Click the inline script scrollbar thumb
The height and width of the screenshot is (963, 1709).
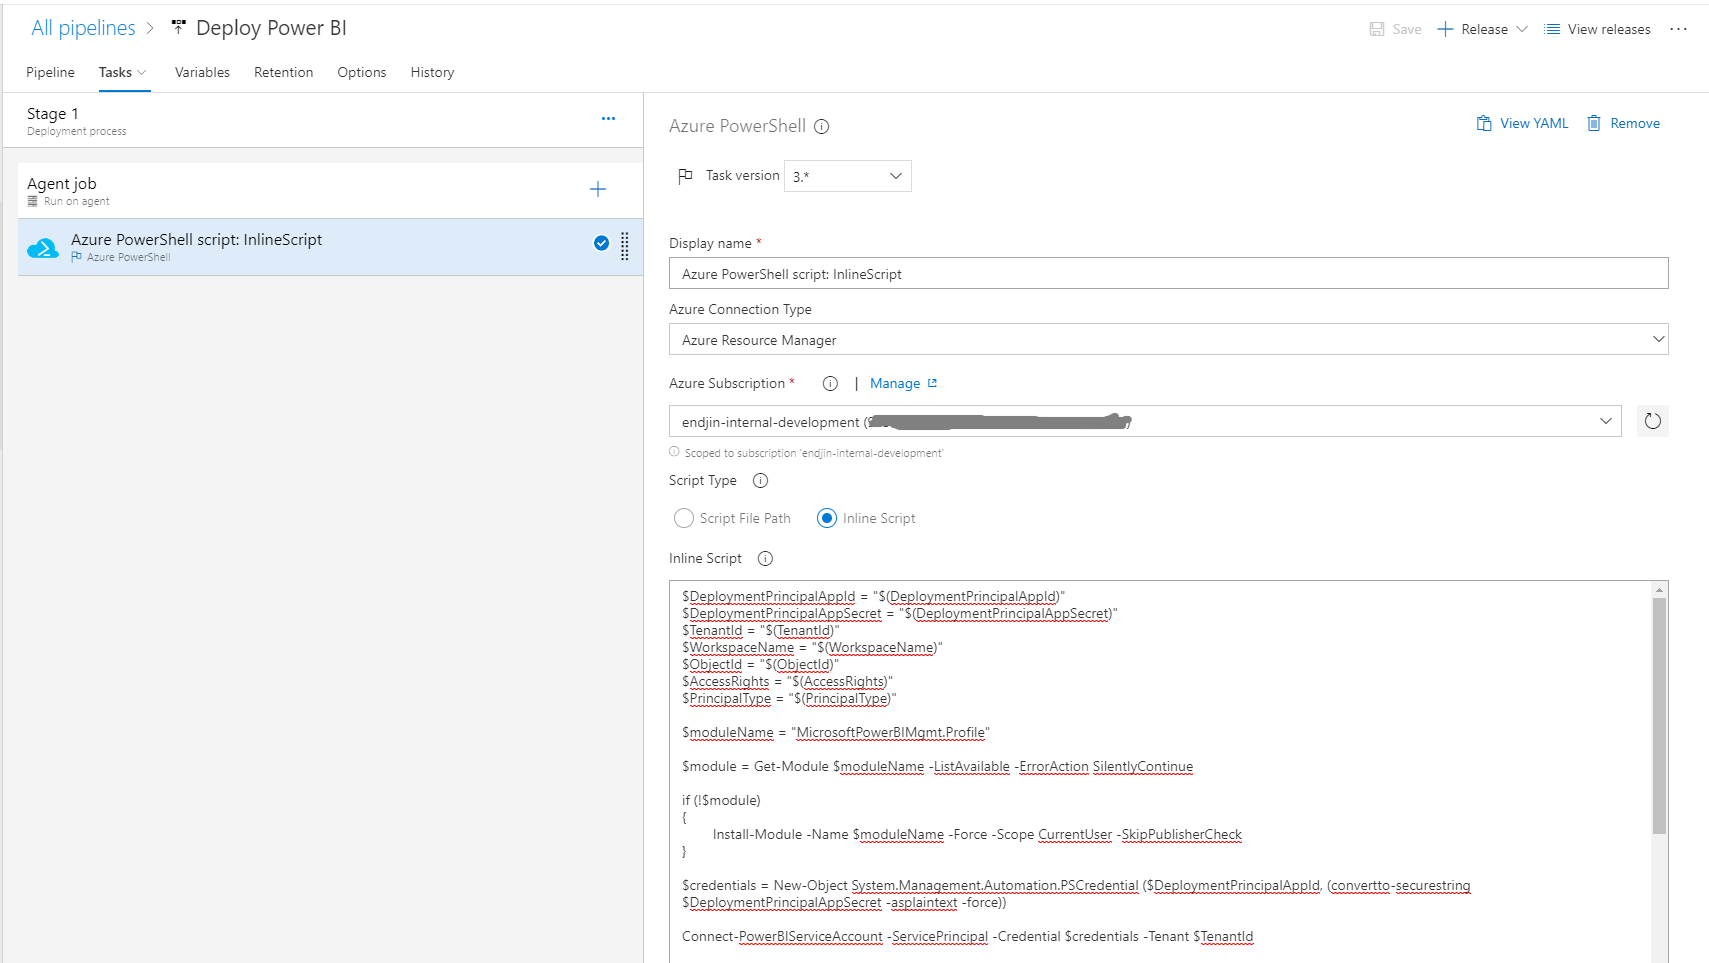click(x=1659, y=715)
